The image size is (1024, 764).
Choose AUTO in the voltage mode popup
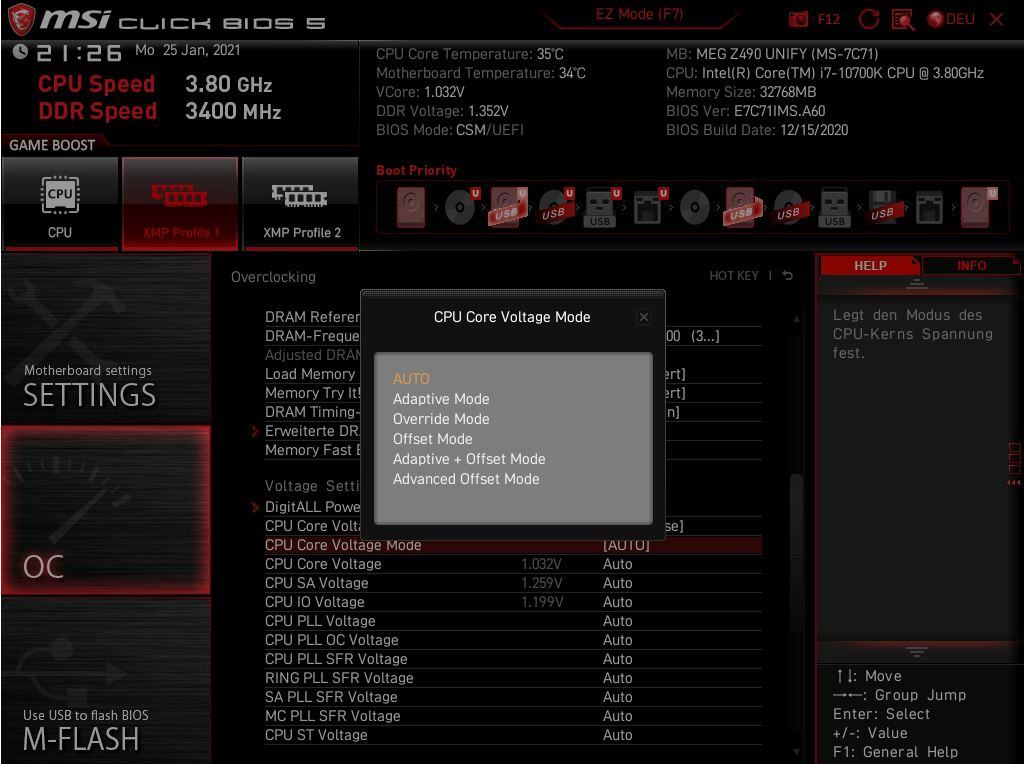point(411,379)
